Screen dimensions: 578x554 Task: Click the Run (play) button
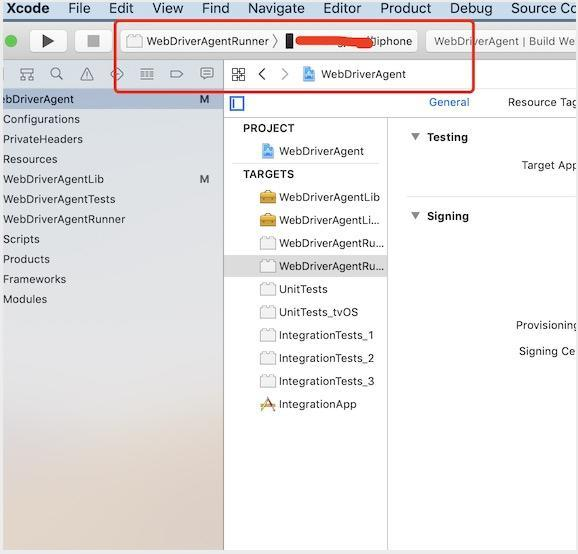[48, 41]
